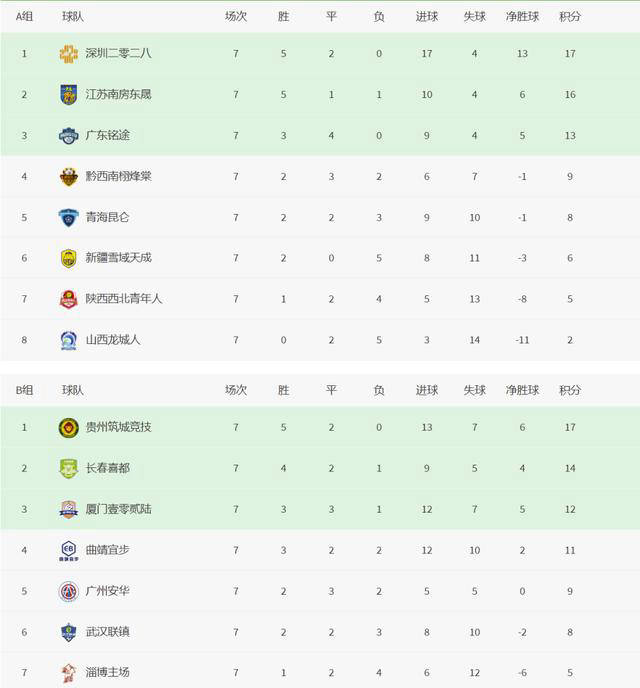Click the 陕西西北青年人 team logo

[x=68, y=299]
